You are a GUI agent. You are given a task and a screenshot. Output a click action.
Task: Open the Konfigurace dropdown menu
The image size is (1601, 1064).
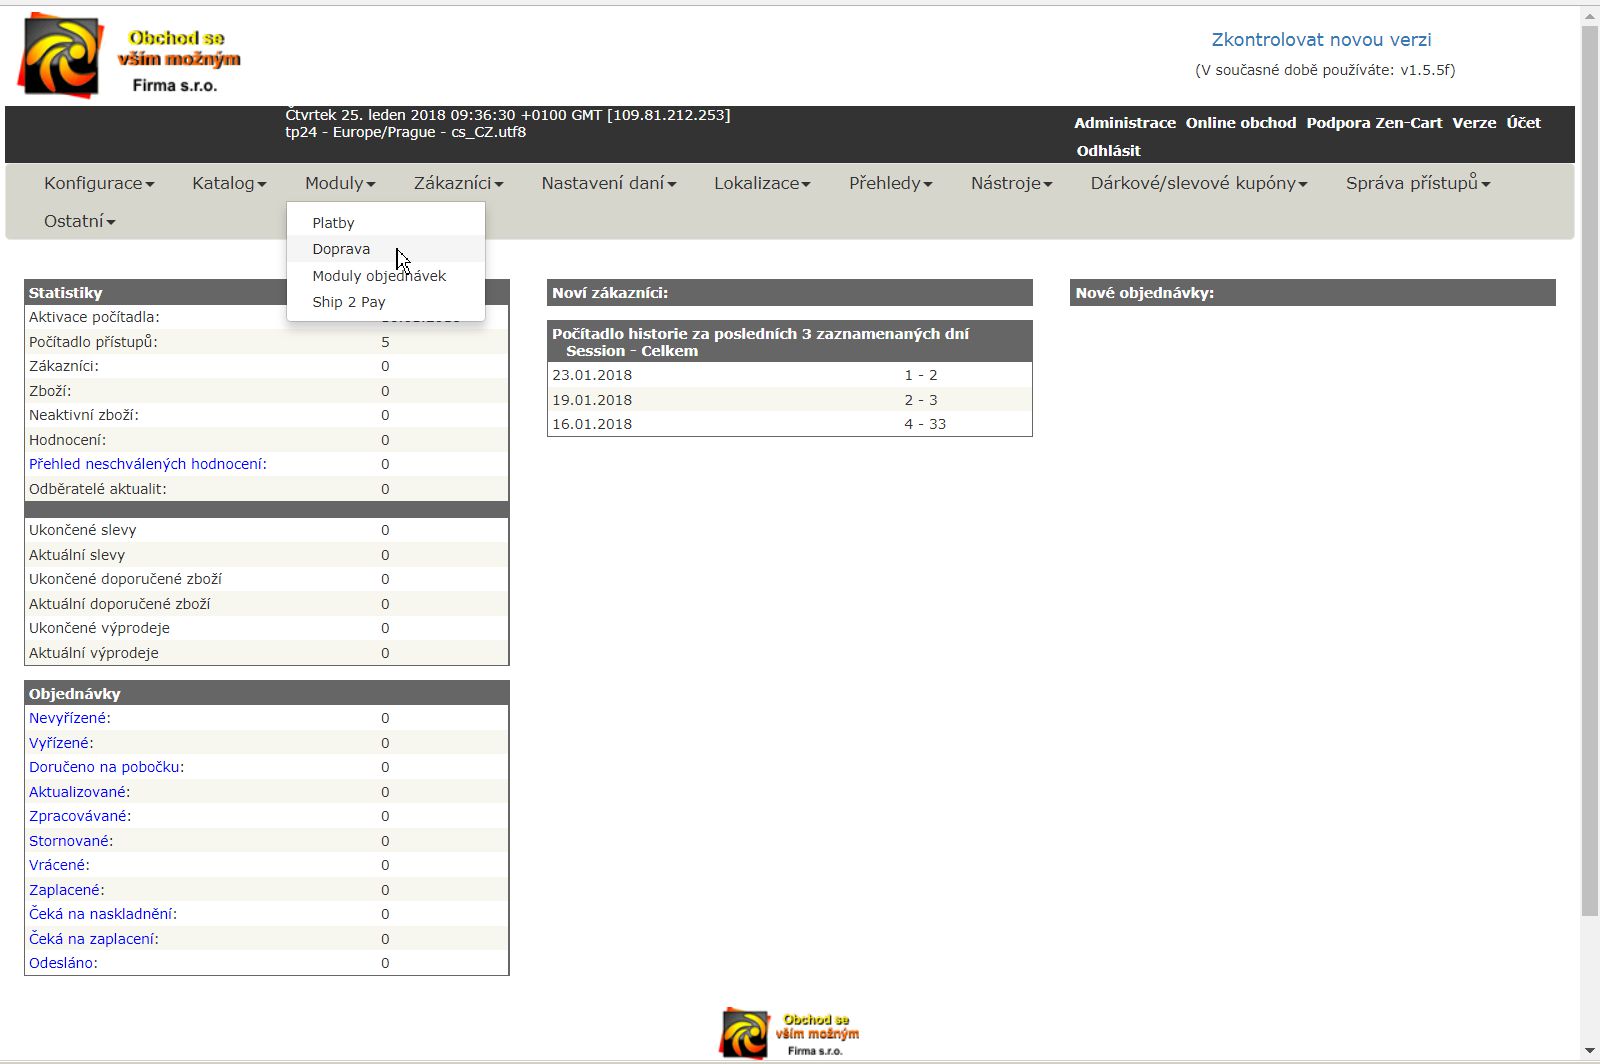click(x=99, y=183)
